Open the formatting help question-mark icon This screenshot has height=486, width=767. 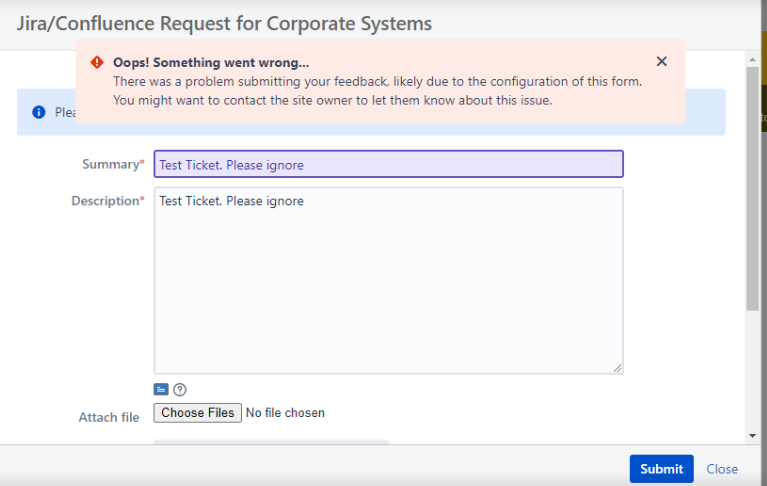click(180, 389)
